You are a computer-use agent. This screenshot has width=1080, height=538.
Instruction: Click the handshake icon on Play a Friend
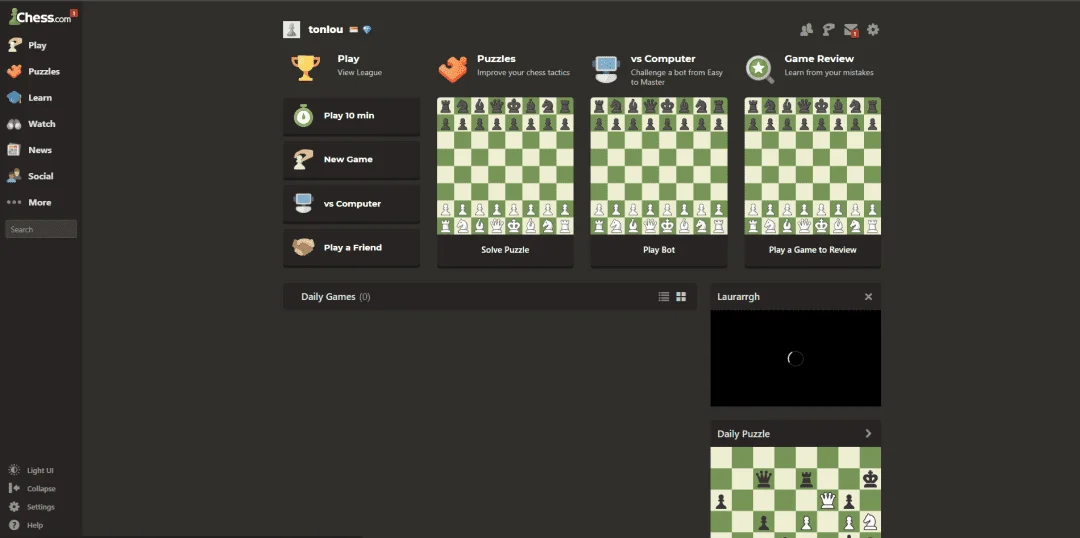pos(304,247)
